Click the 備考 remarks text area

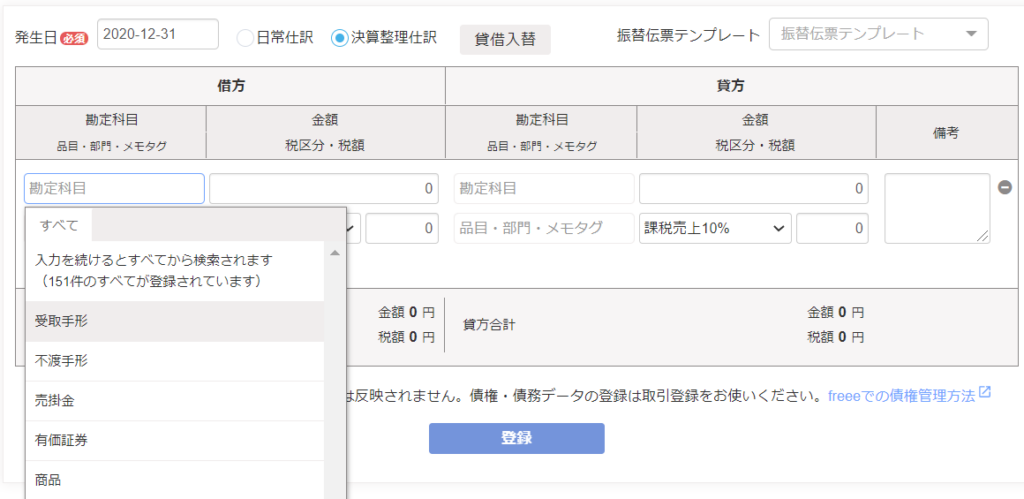(937, 208)
